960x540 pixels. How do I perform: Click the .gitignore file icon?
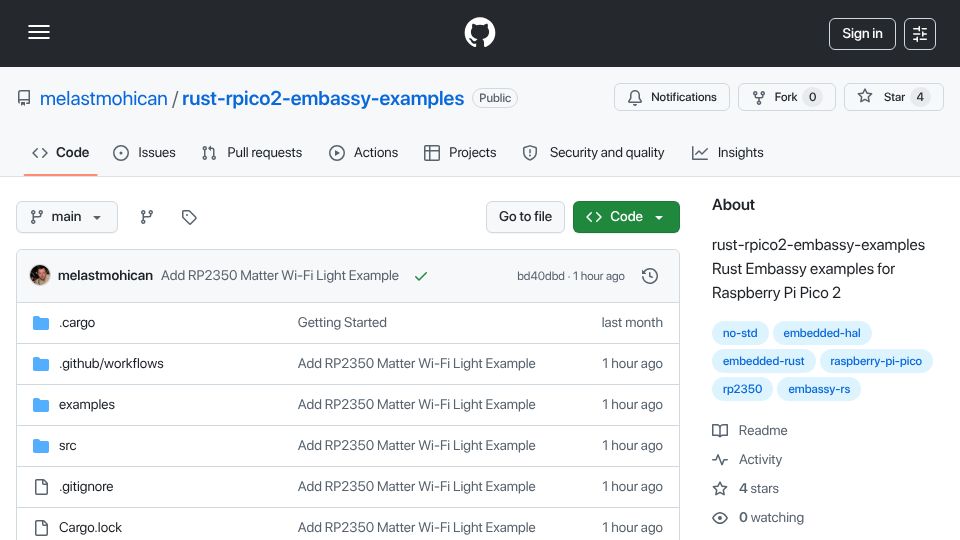41,487
